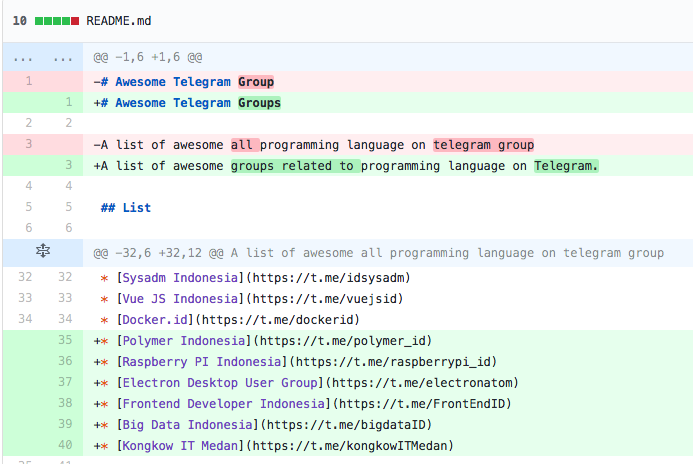Click old line number 32
Image resolution: width=693 pixels, height=464 pixels.
click(25, 277)
